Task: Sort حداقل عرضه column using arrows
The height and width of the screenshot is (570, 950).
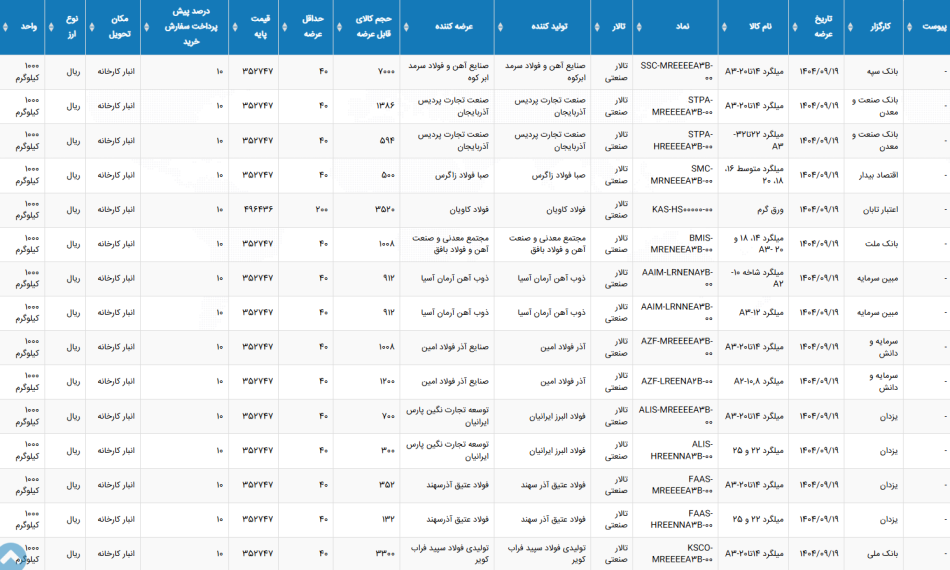Action: [x=285, y=27]
